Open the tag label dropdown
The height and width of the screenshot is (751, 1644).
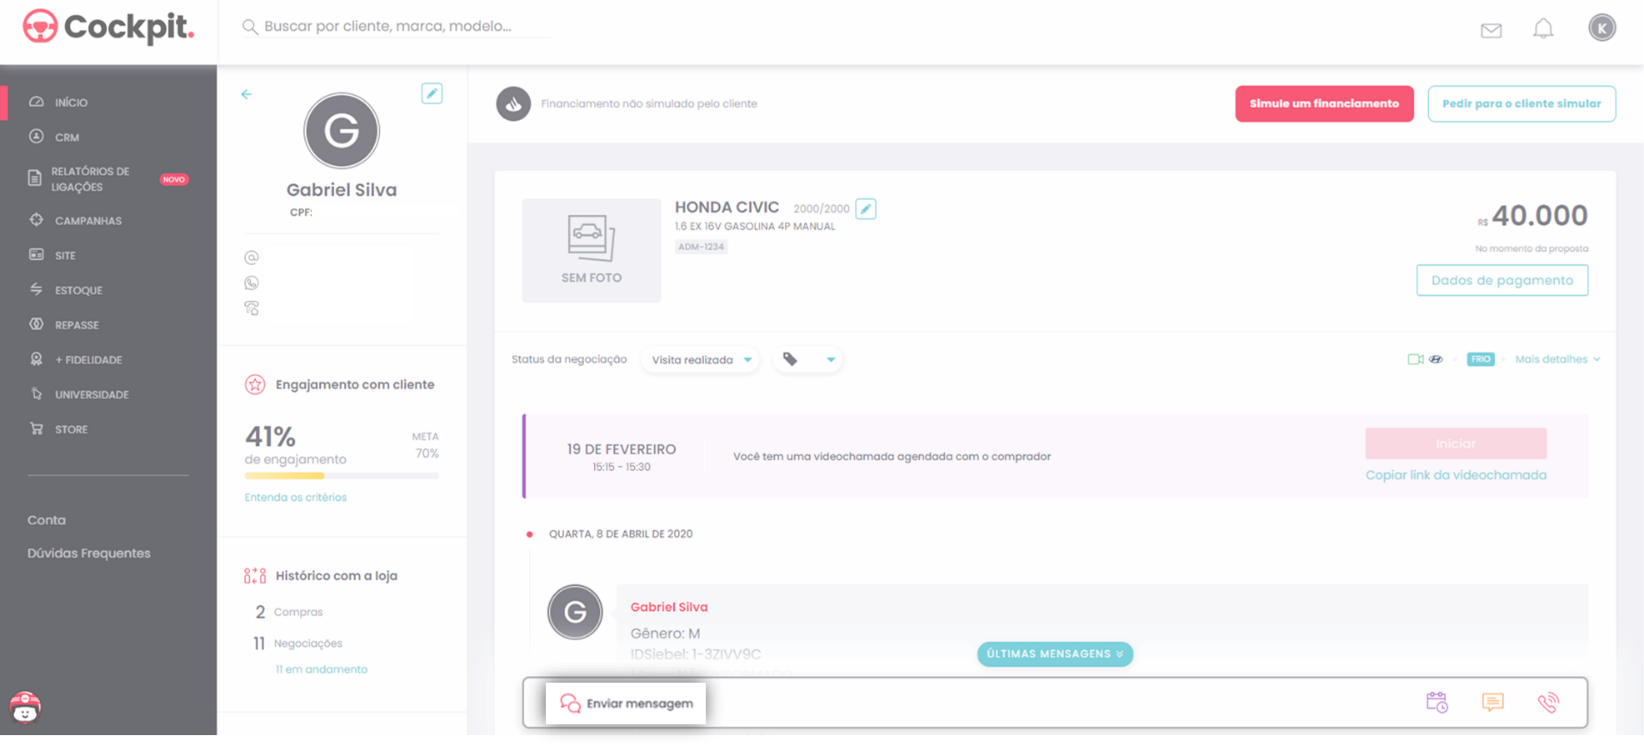pos(808,360)
